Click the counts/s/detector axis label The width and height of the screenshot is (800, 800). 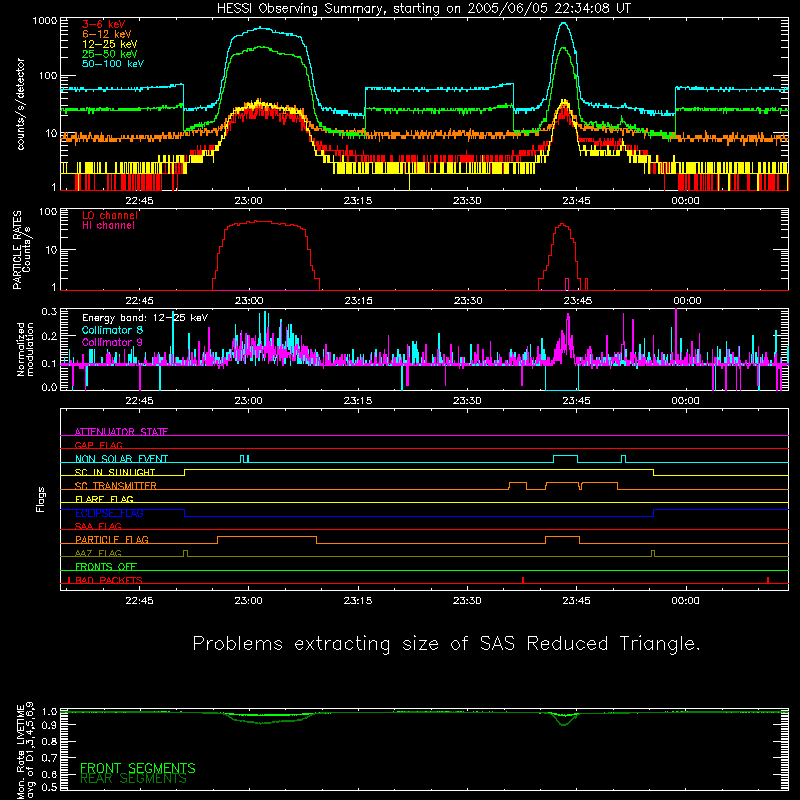pos(20,104)
